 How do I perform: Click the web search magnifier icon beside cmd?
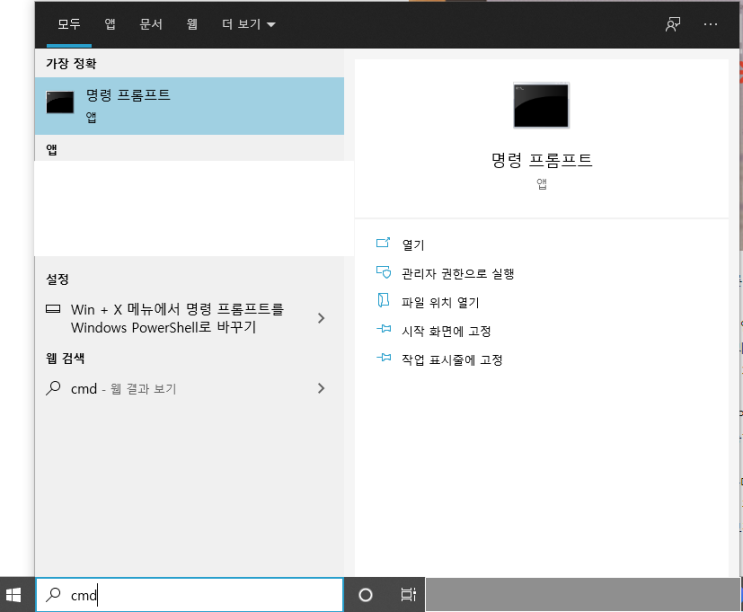pyautogui.click(x=53, y=388)
